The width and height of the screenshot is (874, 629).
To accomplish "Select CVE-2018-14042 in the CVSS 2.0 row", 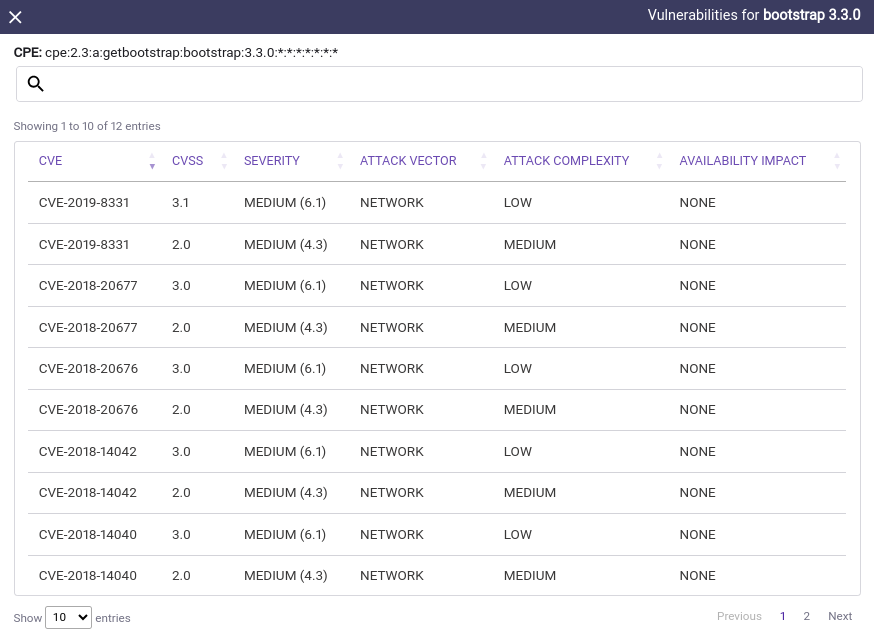I will 88,492.
